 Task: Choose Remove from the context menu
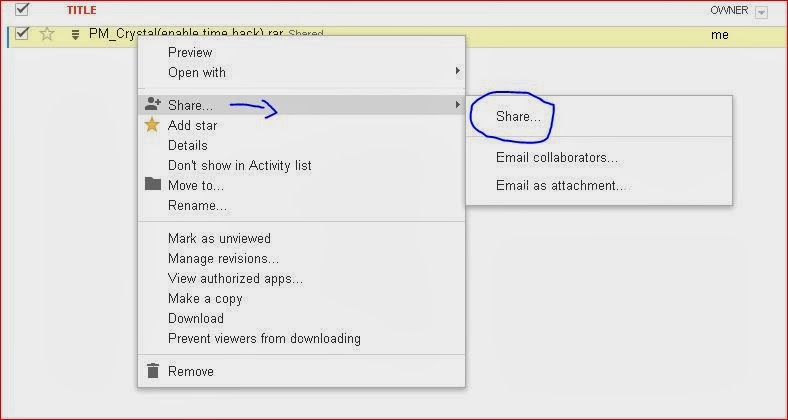190,371
